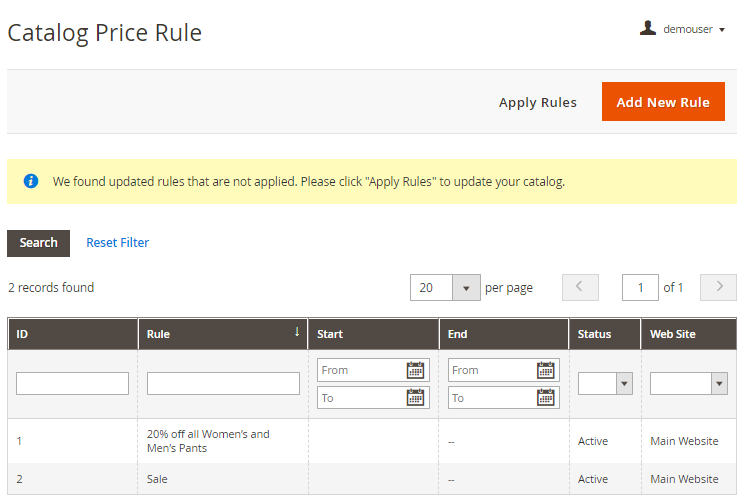Open the 20% off Women's Pants rule row

208,441
